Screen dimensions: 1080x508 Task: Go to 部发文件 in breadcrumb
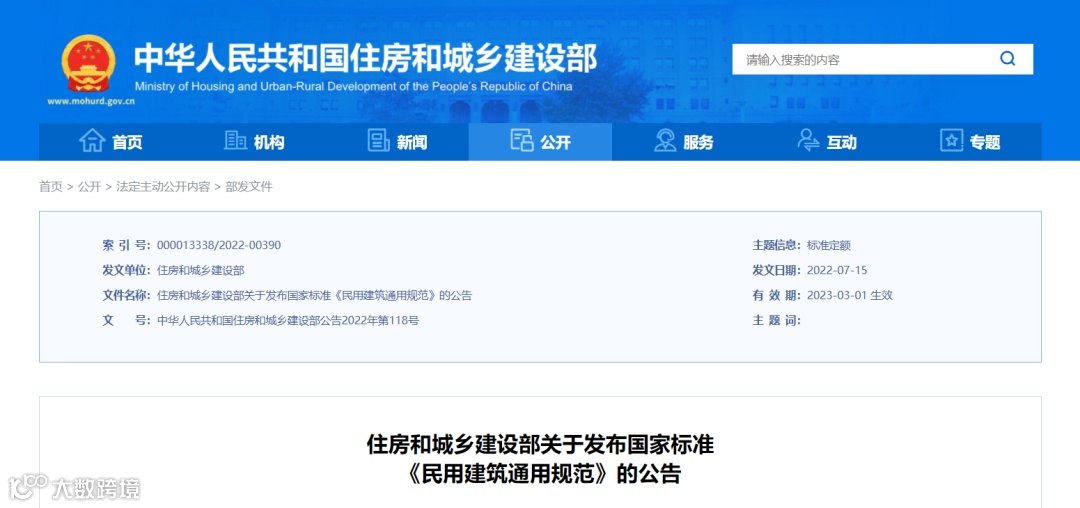coord(249,187)
